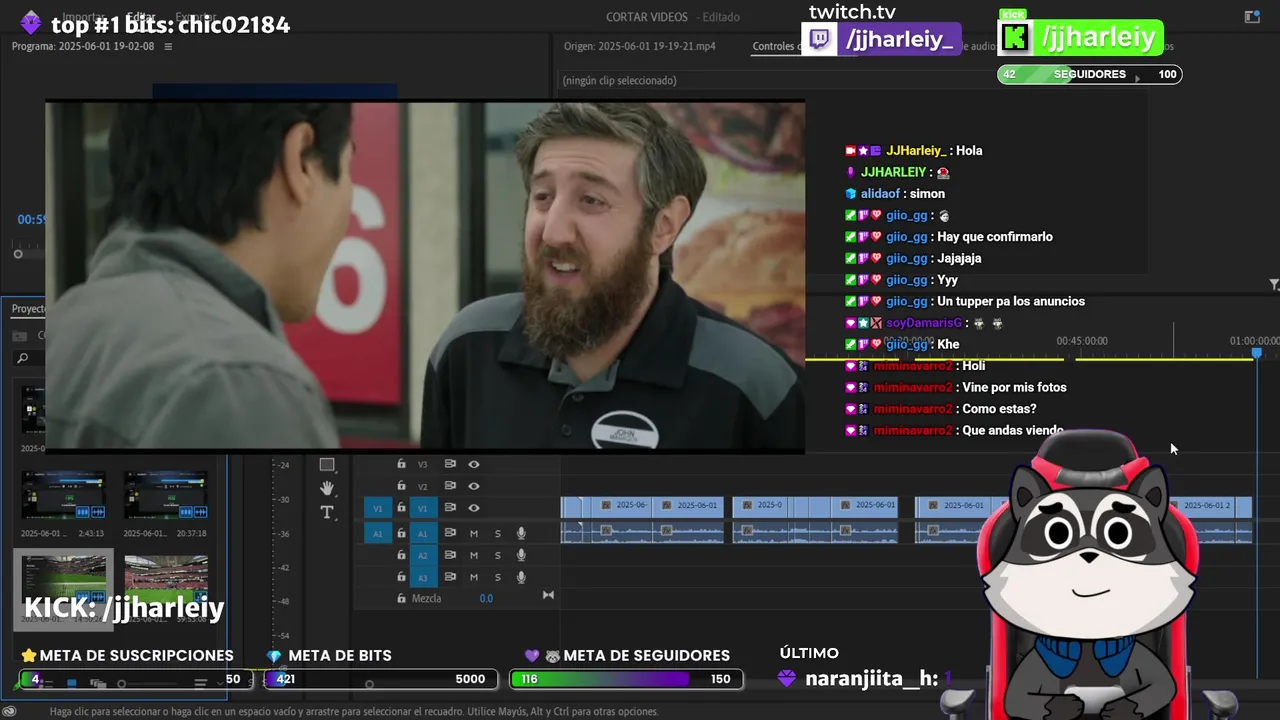Hide track V1 output with eye icon
The image size is (1280, 720).
click(x=474, y=508)
